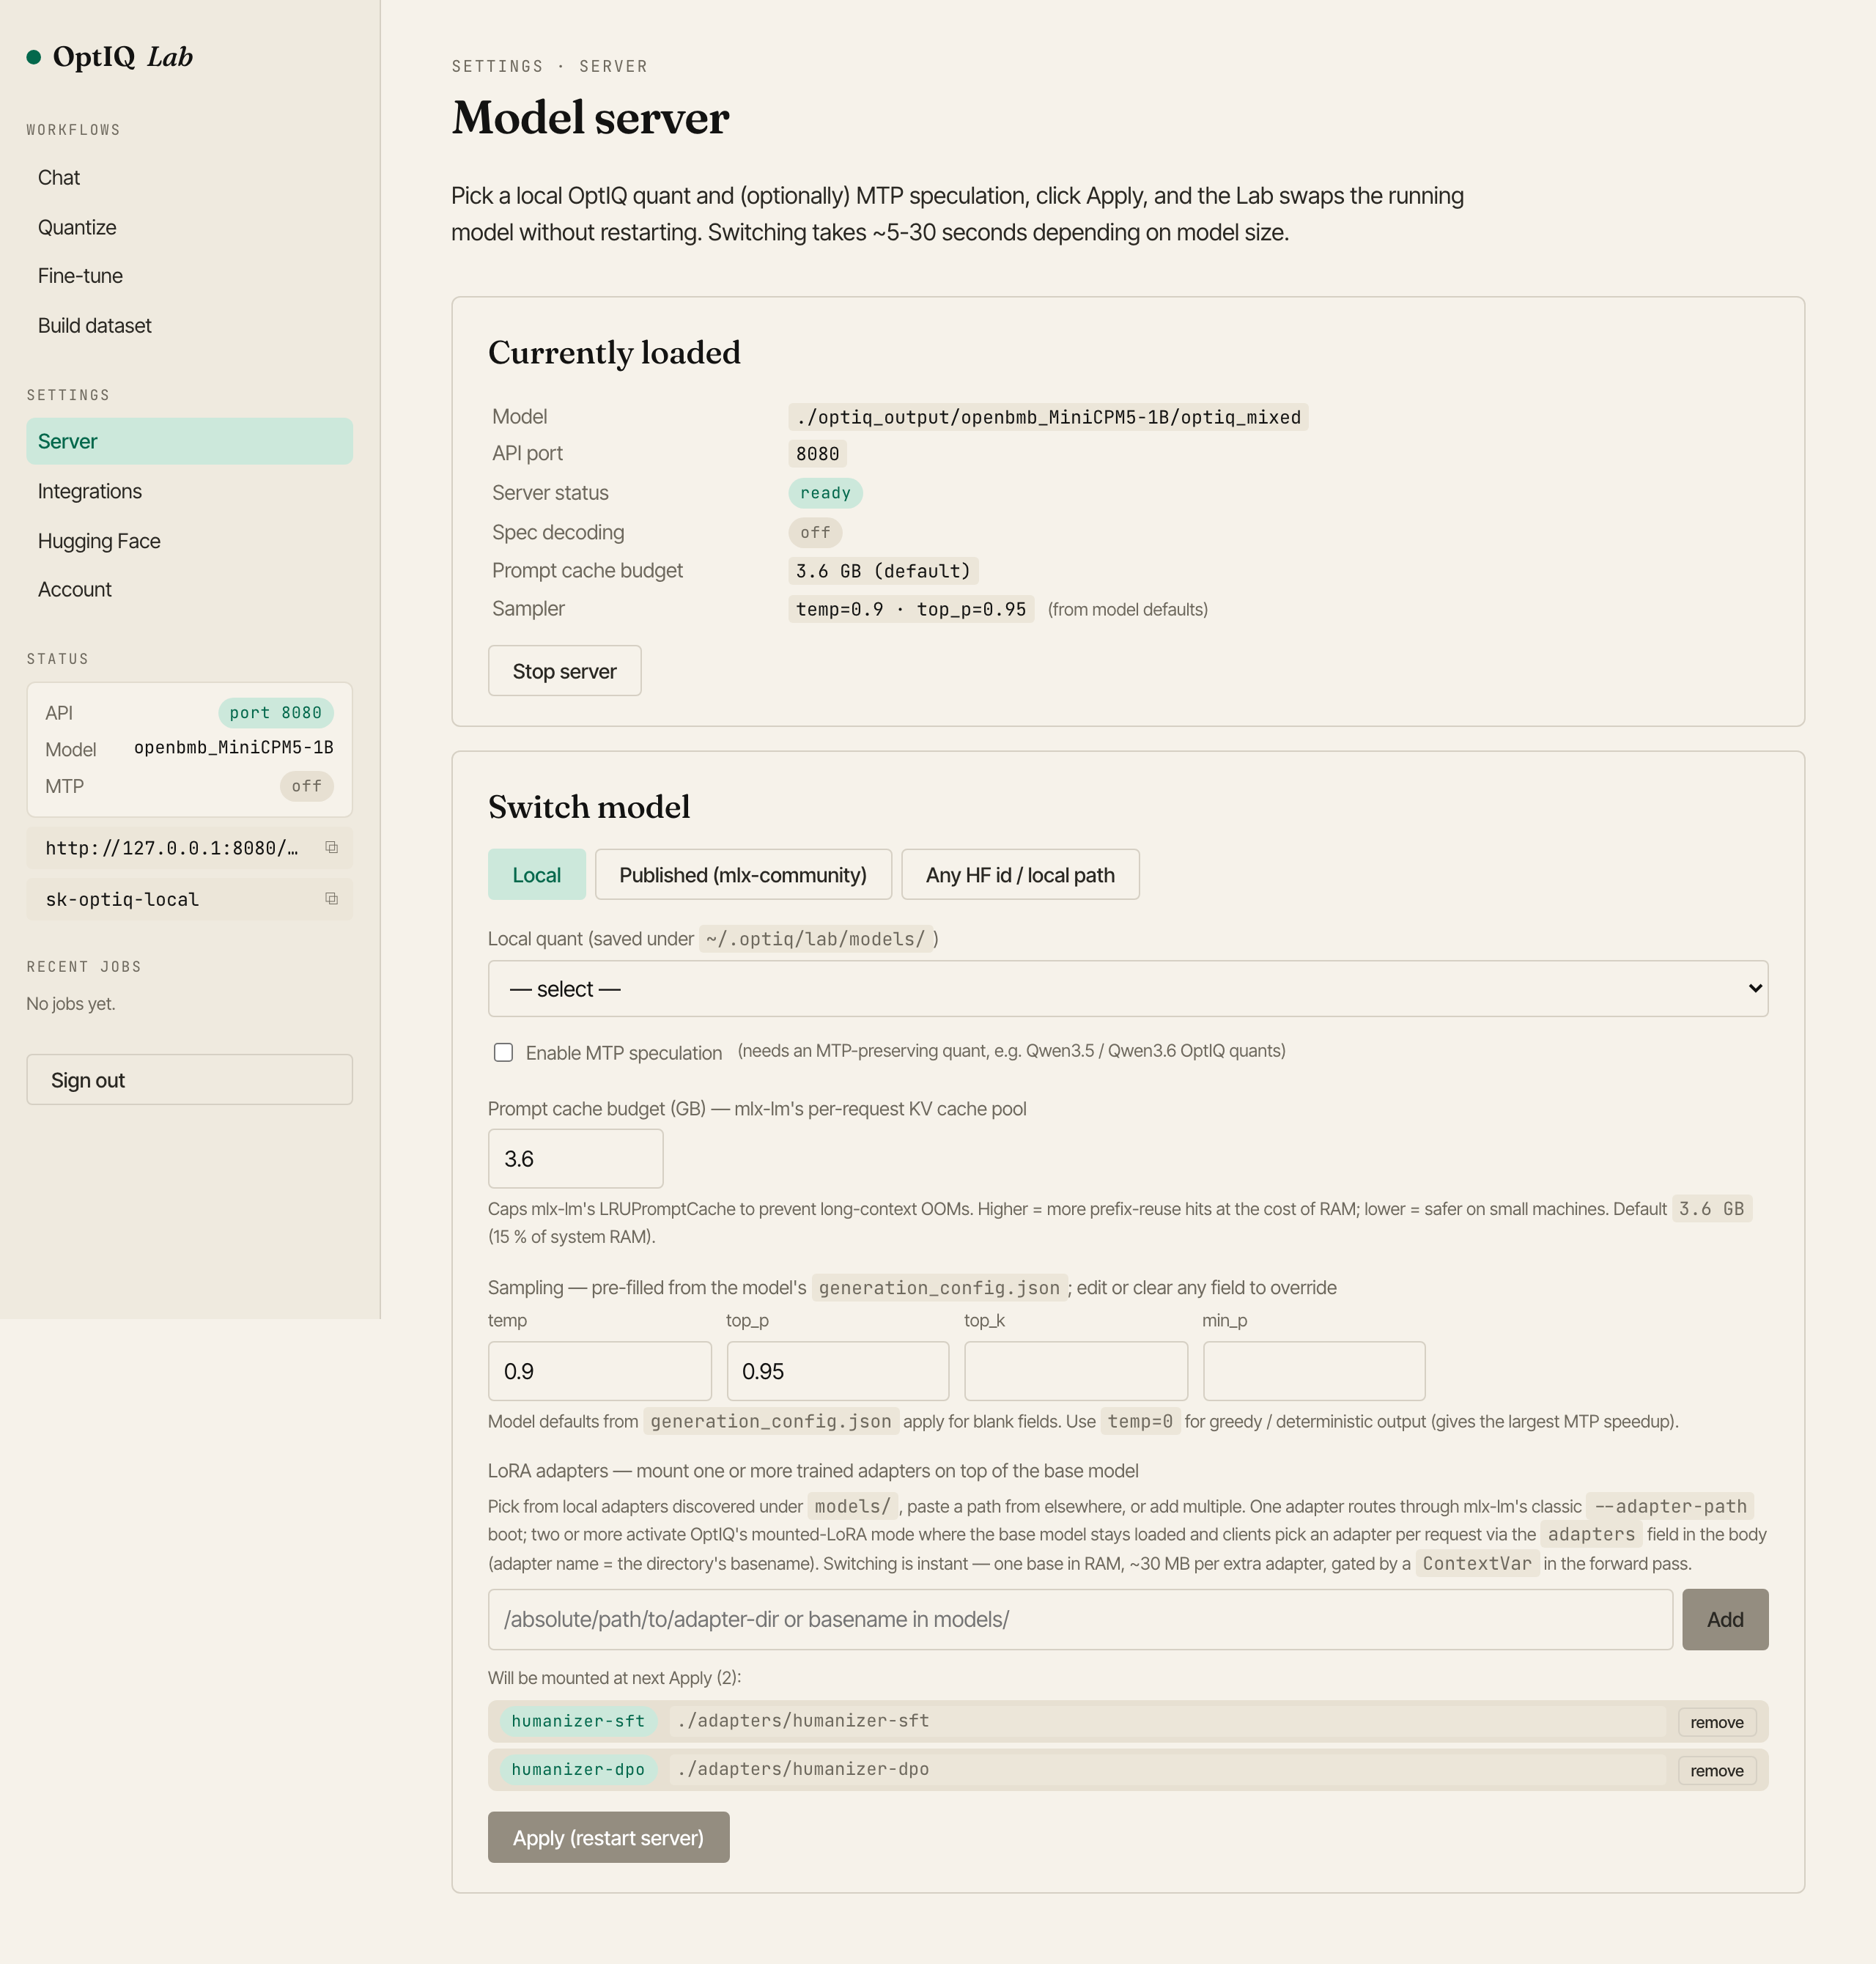This screenshot has width=1876, height=1964.
Task: Click the empty min_p field
Action: pyautogui.click(x=1314, y=1371)
